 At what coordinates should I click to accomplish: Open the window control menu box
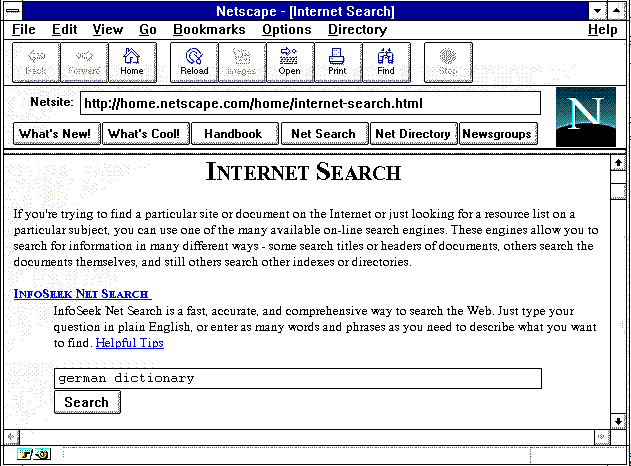click(13, 11)
